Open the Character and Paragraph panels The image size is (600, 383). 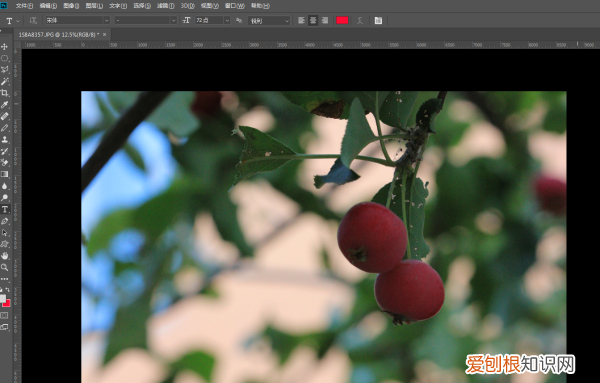378,21
